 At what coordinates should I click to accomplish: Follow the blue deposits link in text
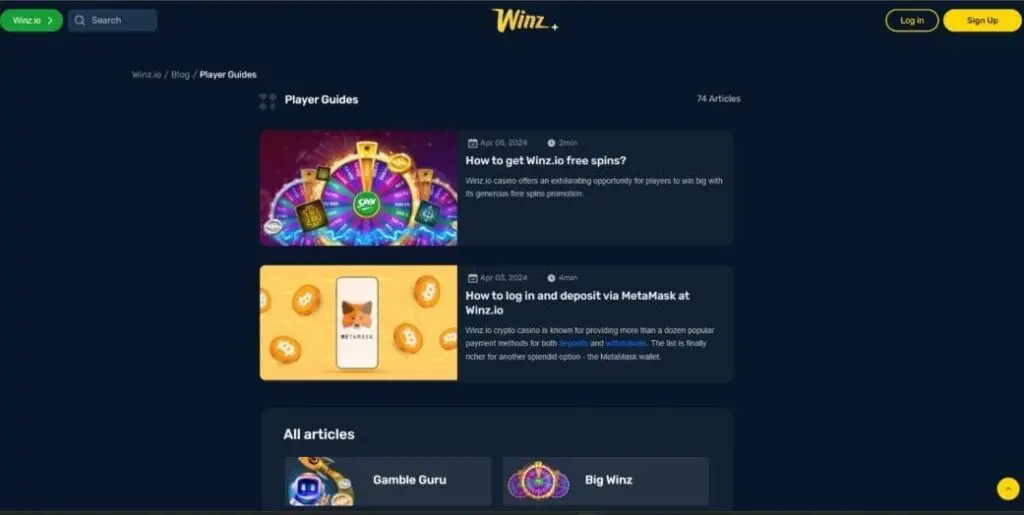click(573, 343)
